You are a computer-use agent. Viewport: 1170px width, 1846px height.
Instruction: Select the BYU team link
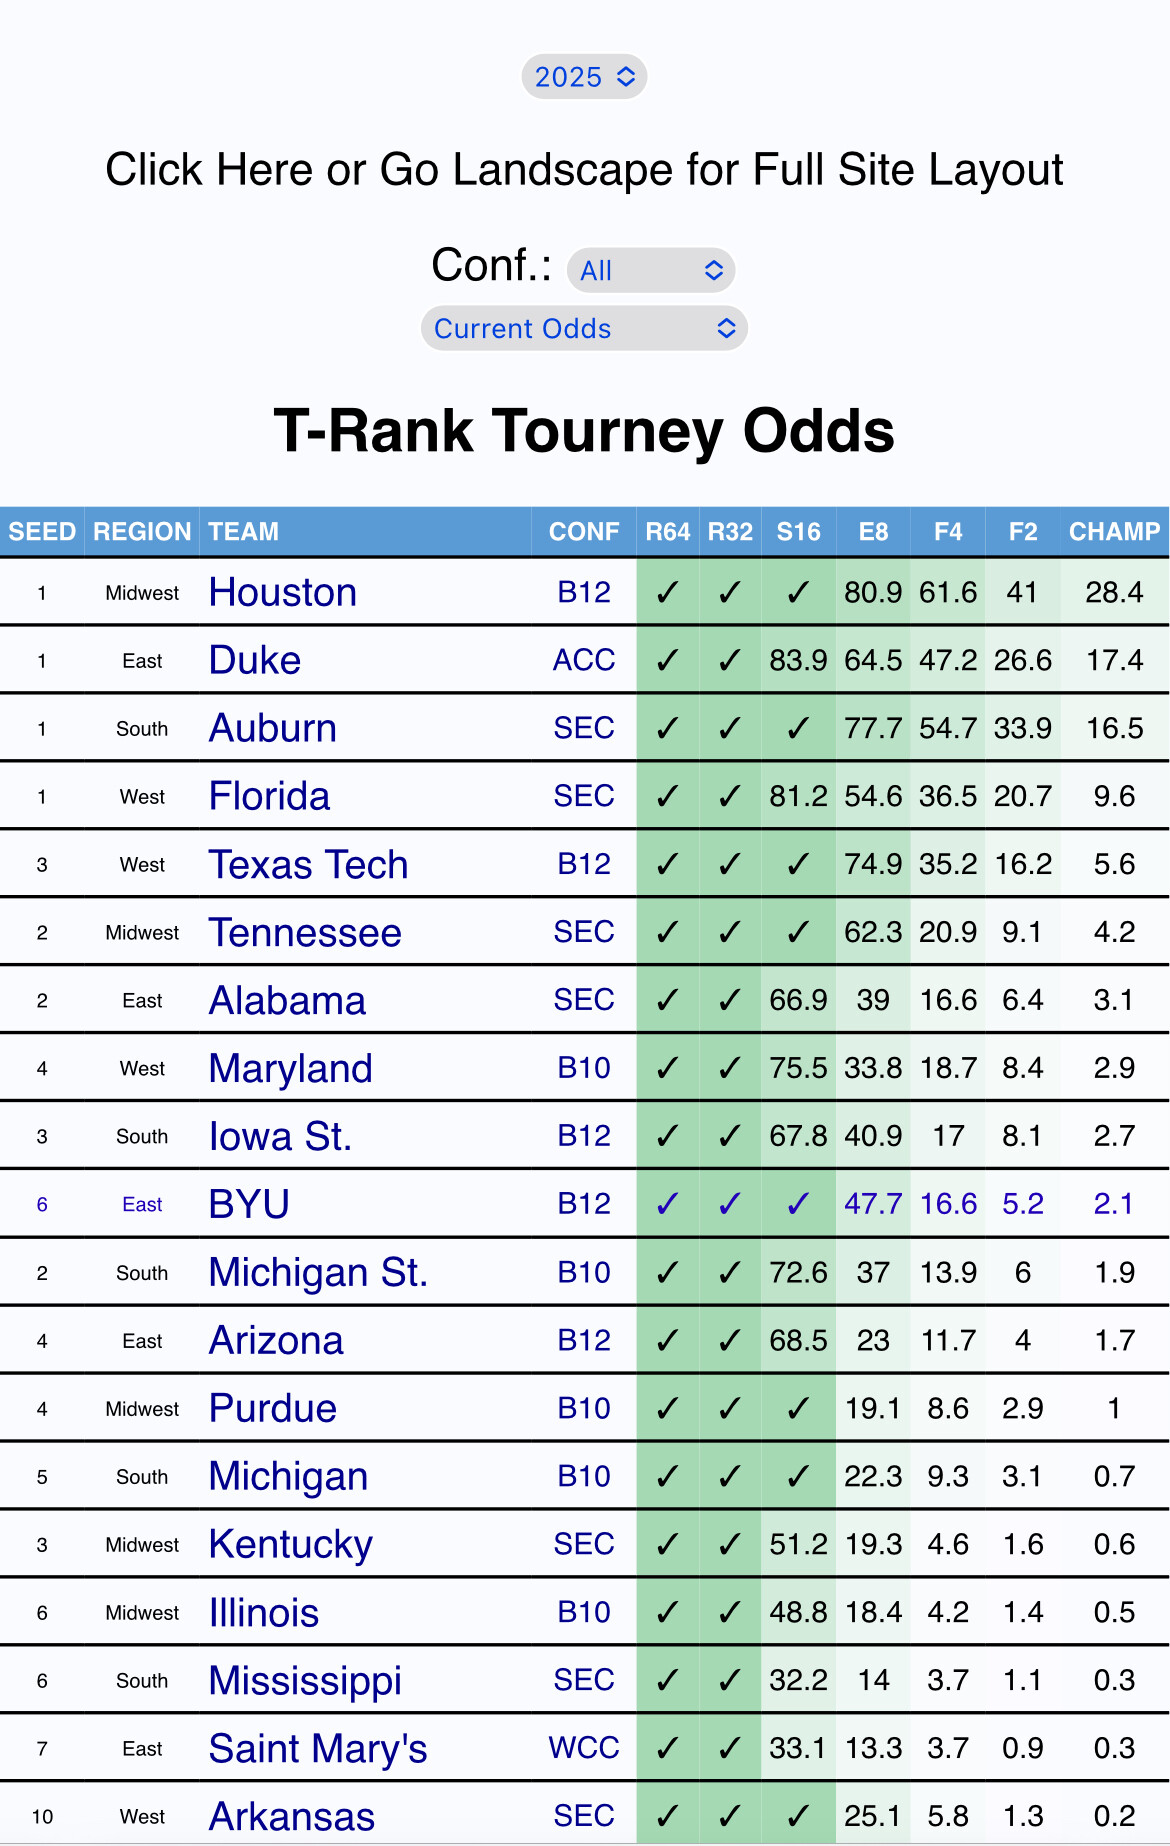point(249,1205)
